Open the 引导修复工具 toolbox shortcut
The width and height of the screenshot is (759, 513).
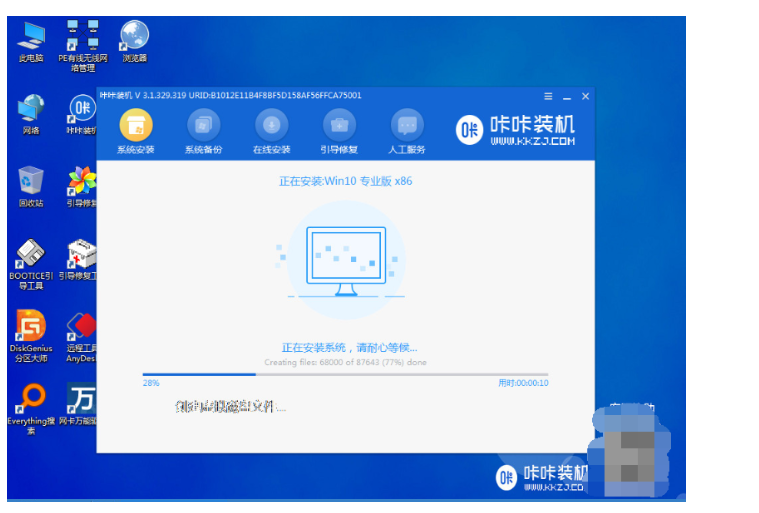click(x=78, y=259)
